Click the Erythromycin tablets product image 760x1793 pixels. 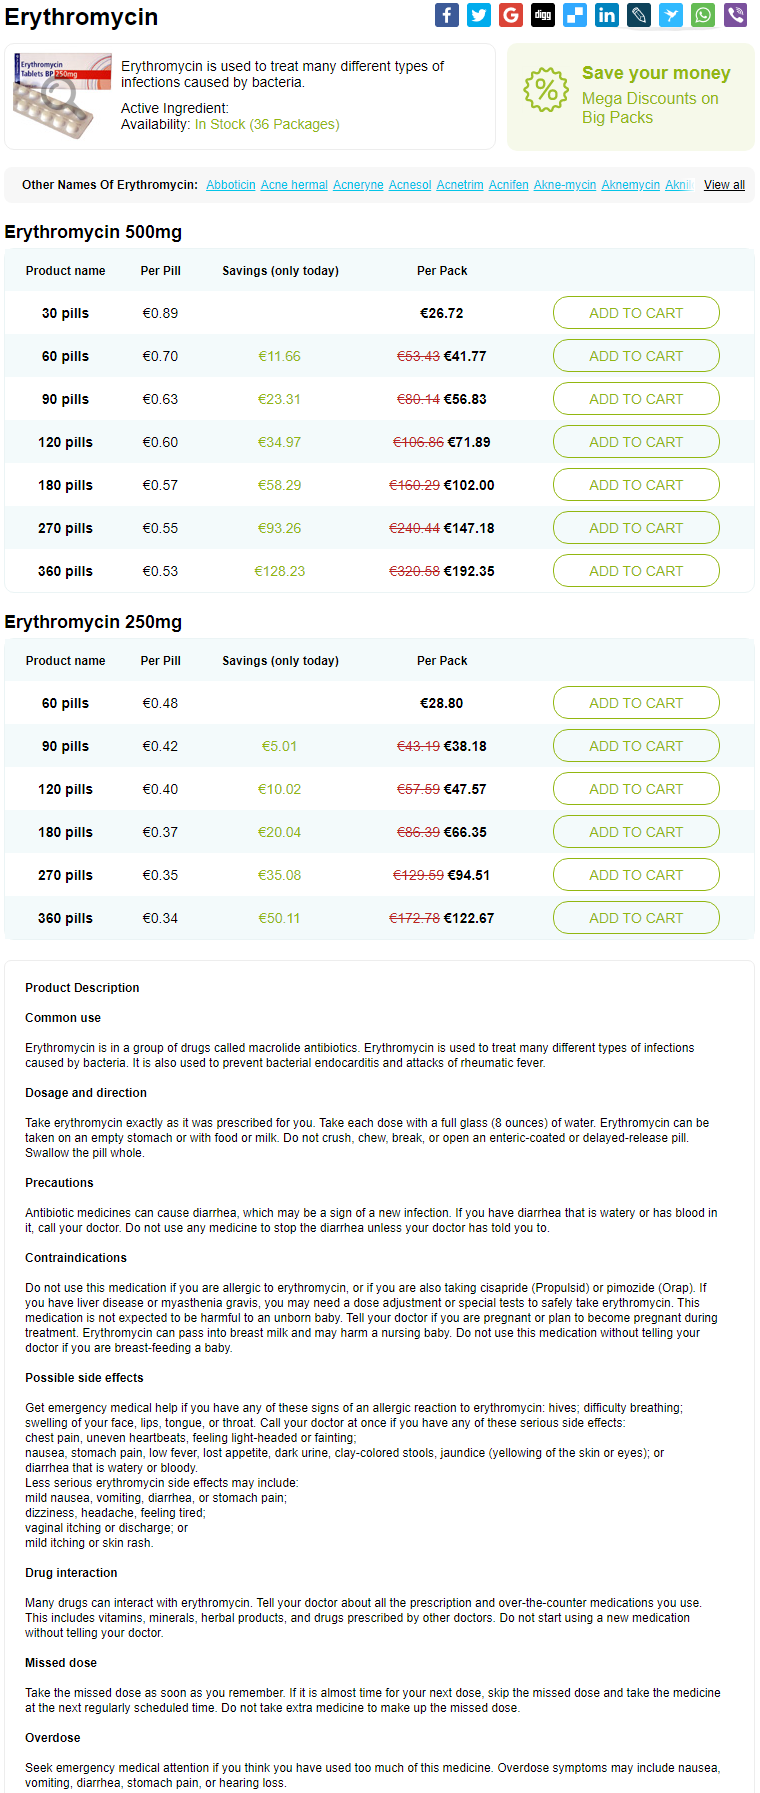(62, 96)
